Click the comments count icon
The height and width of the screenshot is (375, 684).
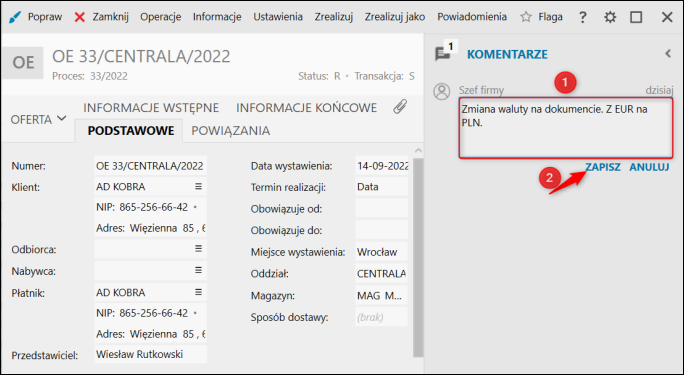pyautogui.click(x=445, y=52)
